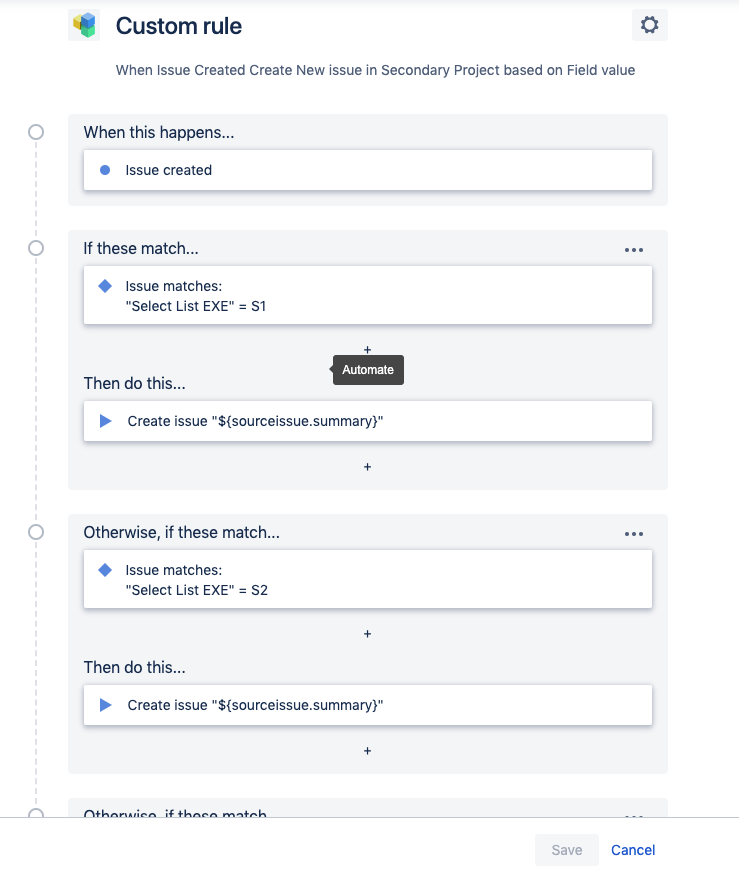
Task: Open the ellipsis menu on Otherwise, if these match
Action: point(633,533)
